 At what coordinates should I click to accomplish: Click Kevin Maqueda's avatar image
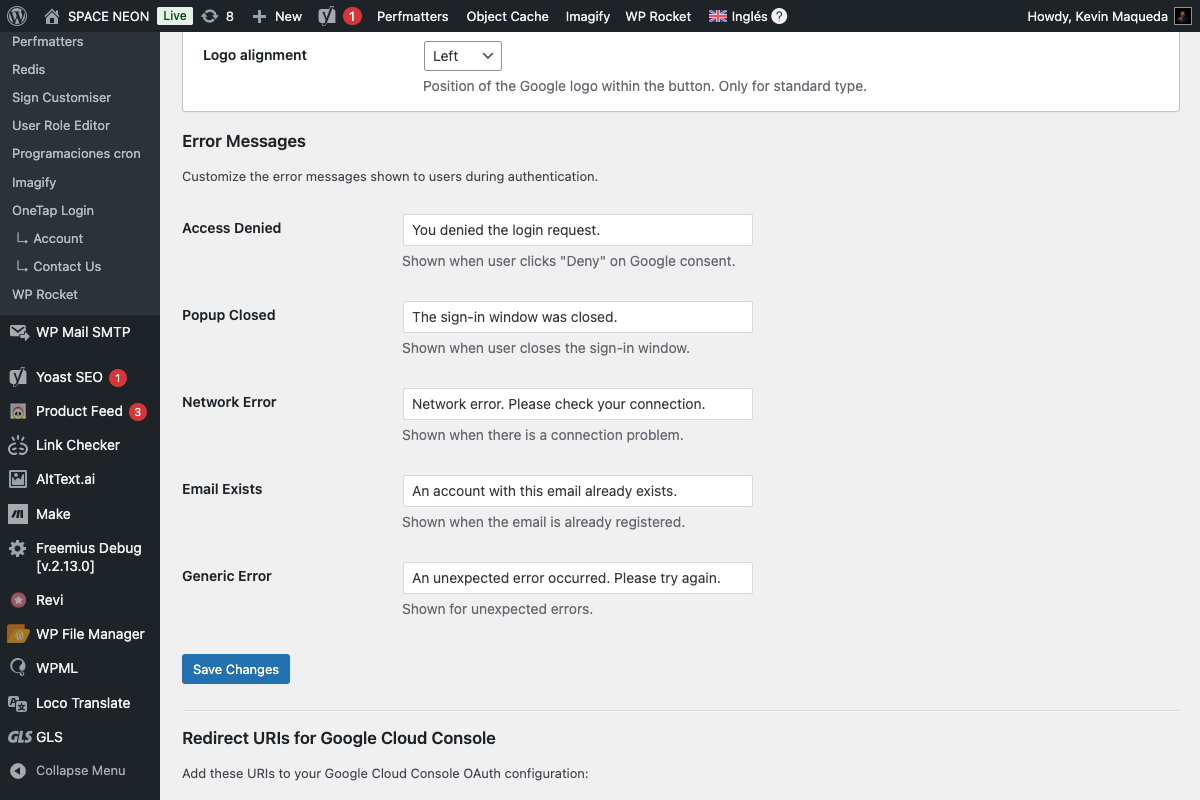pos(1183,16)
